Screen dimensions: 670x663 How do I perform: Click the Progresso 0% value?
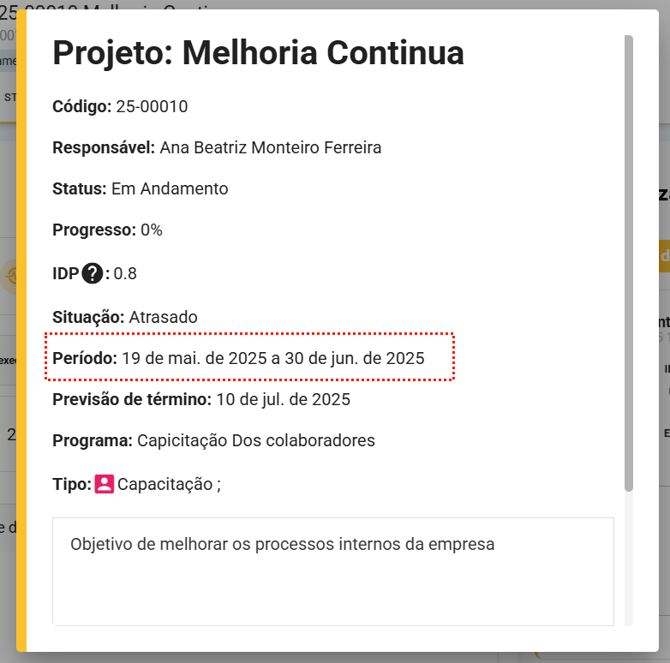(151, 230)
